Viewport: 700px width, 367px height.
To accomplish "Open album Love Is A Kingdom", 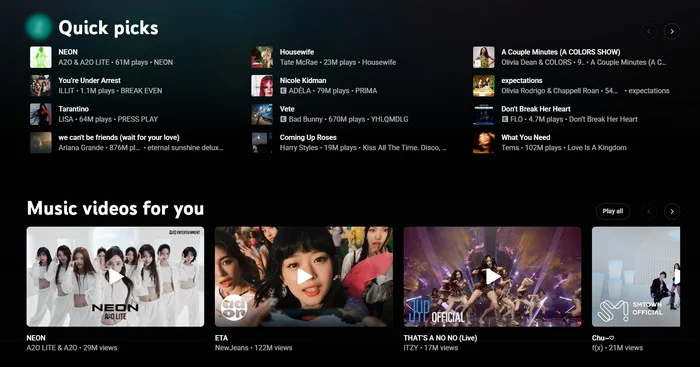I will click(x=597, y=148).
